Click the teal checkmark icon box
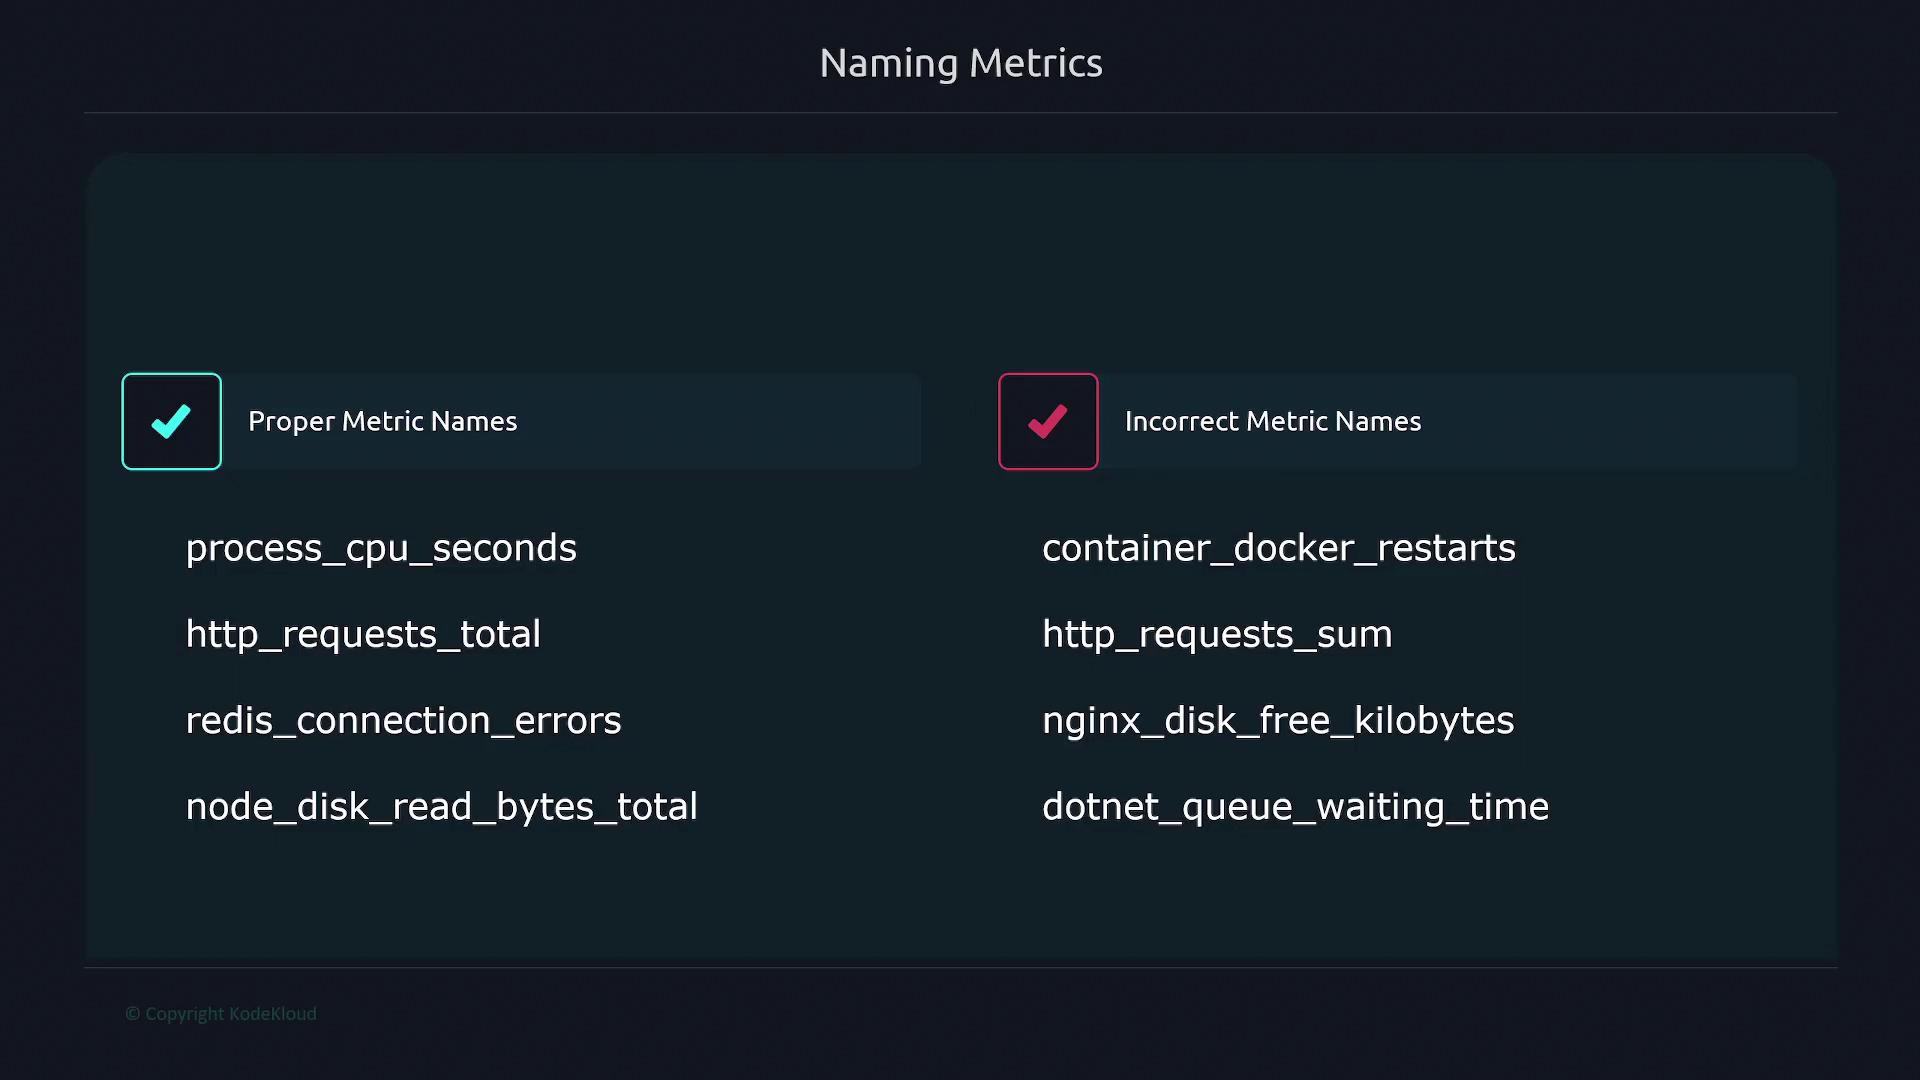Screen dimensions: 1920x1080 (171, 421)
